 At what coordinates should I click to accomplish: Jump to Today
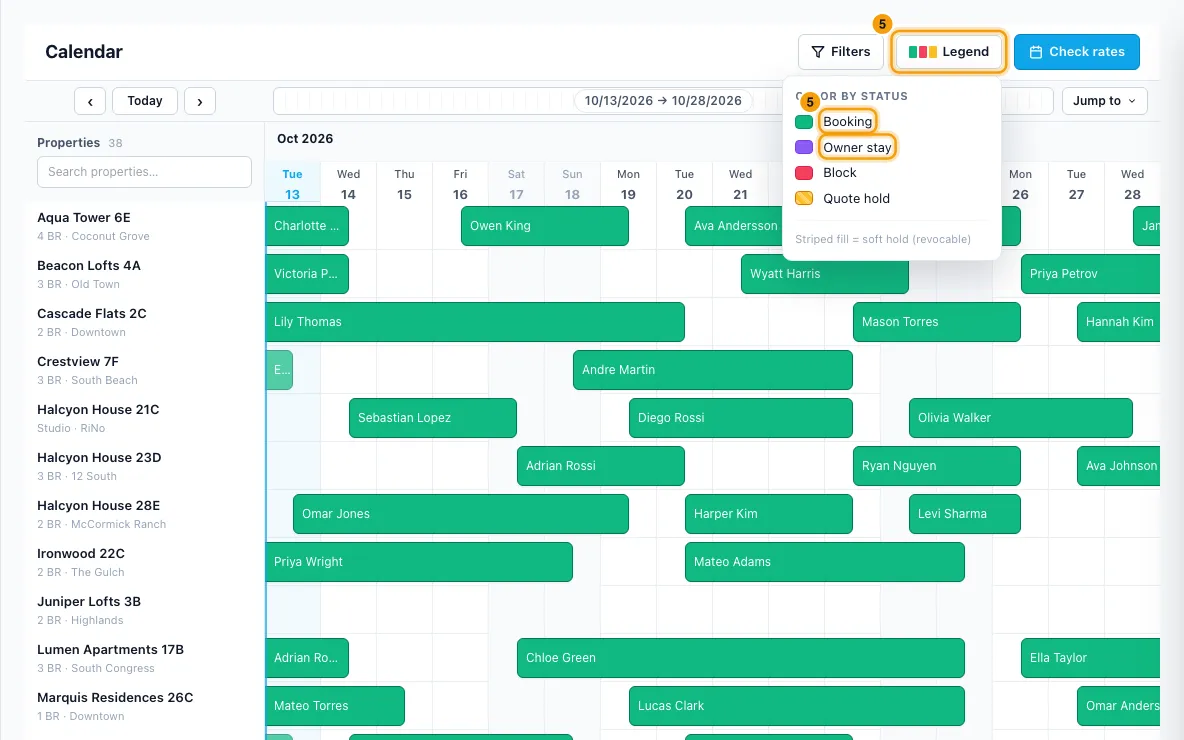pyautogui.click(x=145, y=100)
